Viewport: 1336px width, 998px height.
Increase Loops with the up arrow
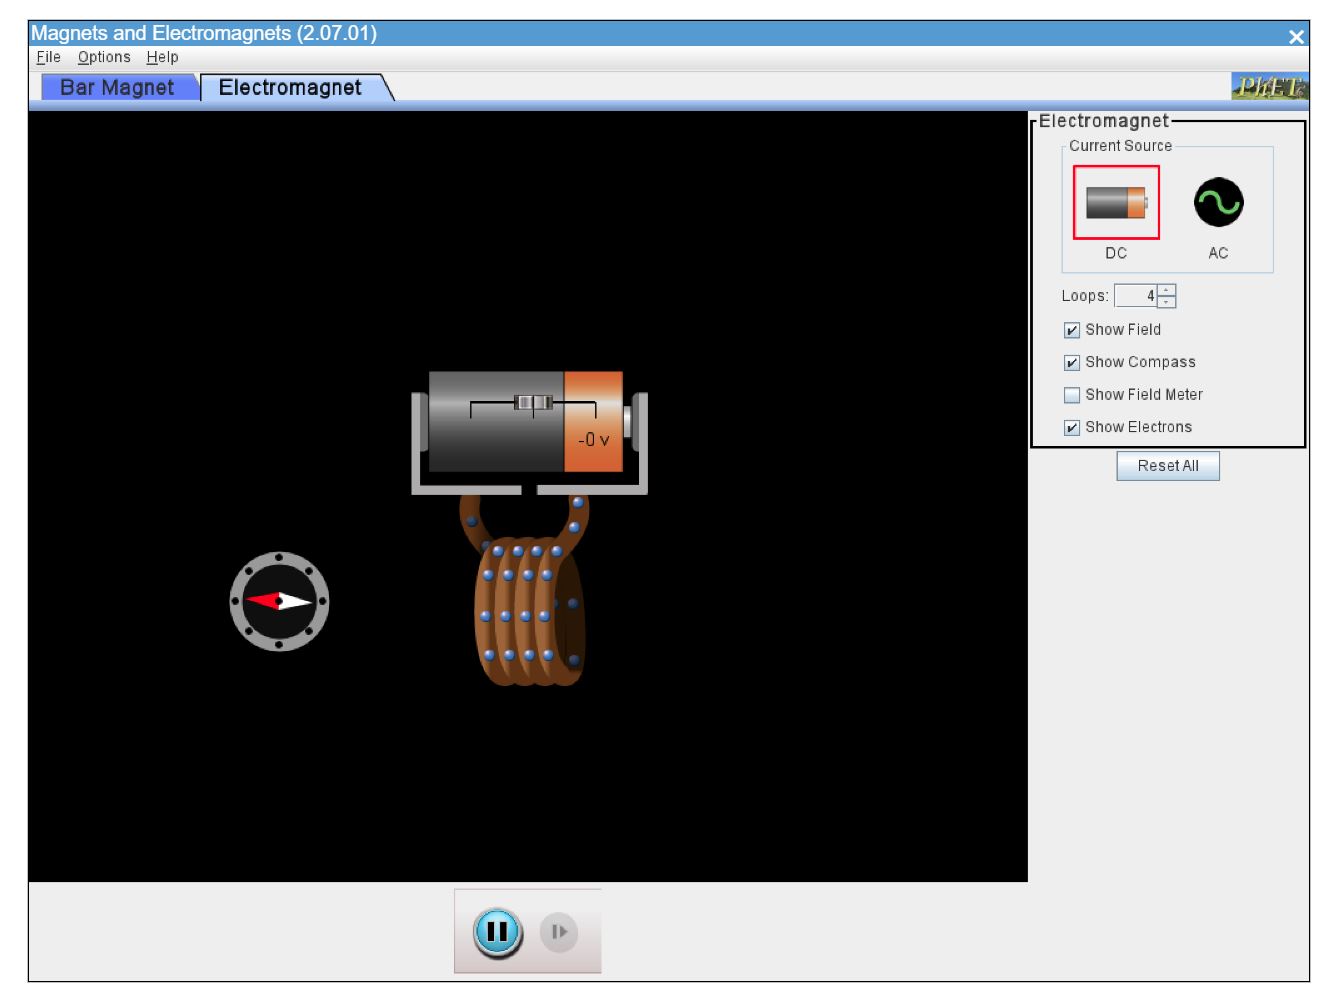click(x=1167, y=290)
